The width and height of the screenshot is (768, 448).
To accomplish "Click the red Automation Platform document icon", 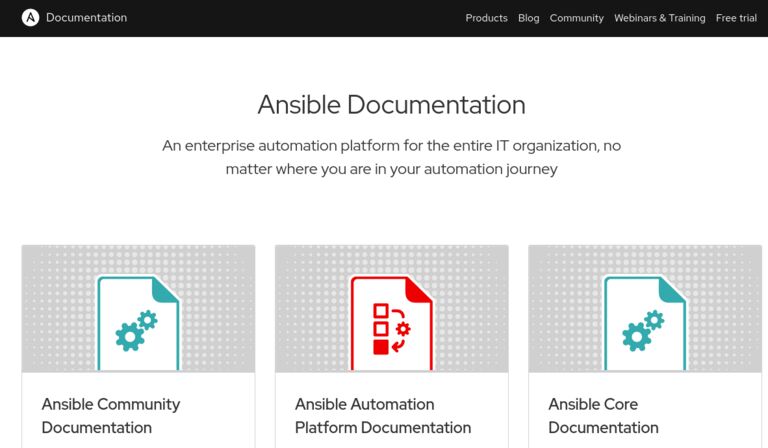I will click(392, 324).
